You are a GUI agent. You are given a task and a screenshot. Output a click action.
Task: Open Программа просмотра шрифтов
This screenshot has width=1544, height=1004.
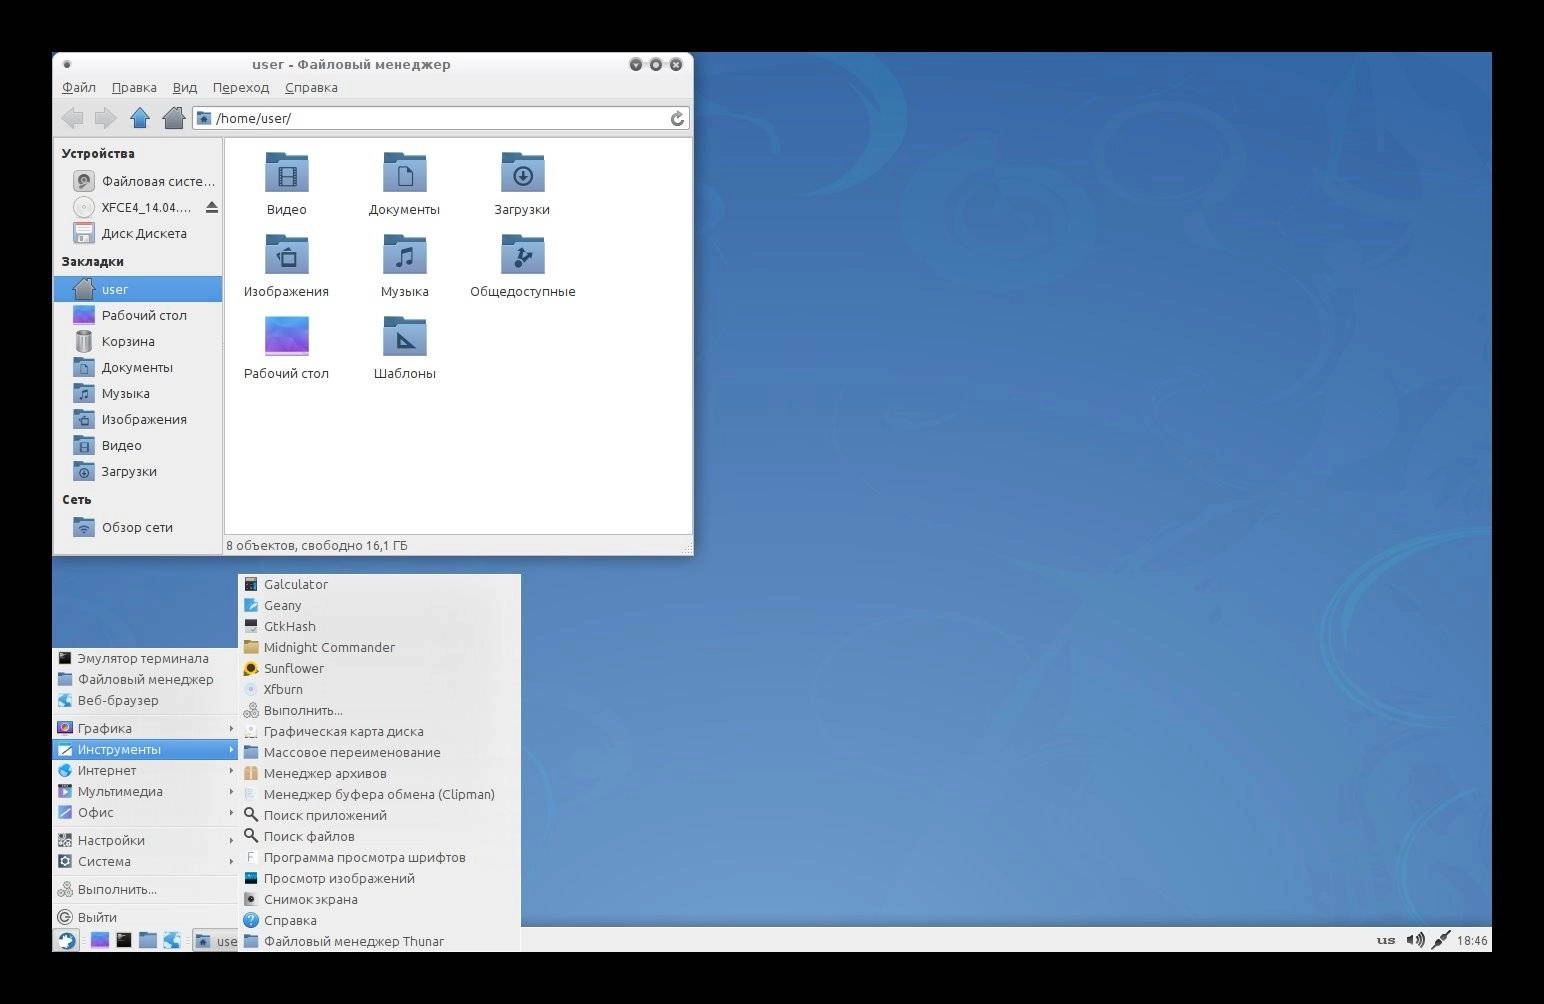click(379, 857)
